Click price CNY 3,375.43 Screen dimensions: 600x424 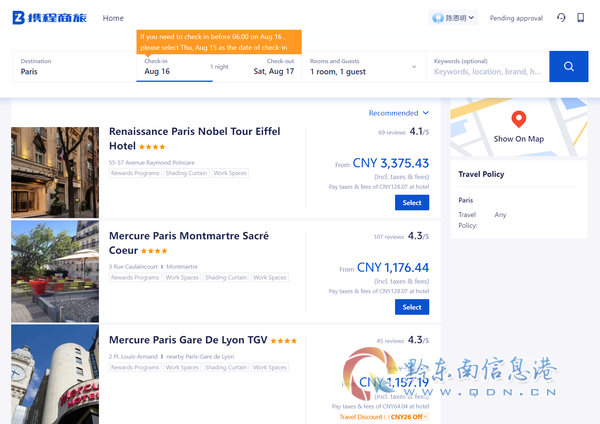(x=390, y=163)
